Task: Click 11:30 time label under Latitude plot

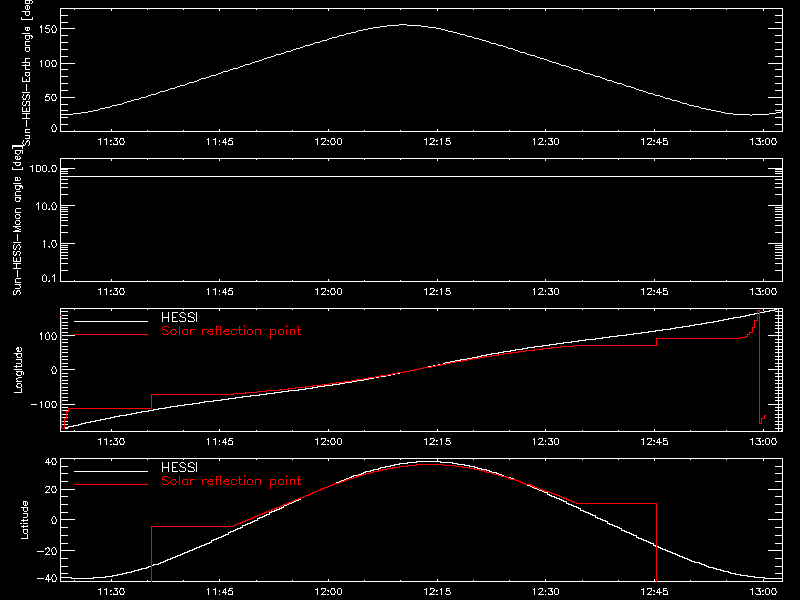Action: point(111,592)
